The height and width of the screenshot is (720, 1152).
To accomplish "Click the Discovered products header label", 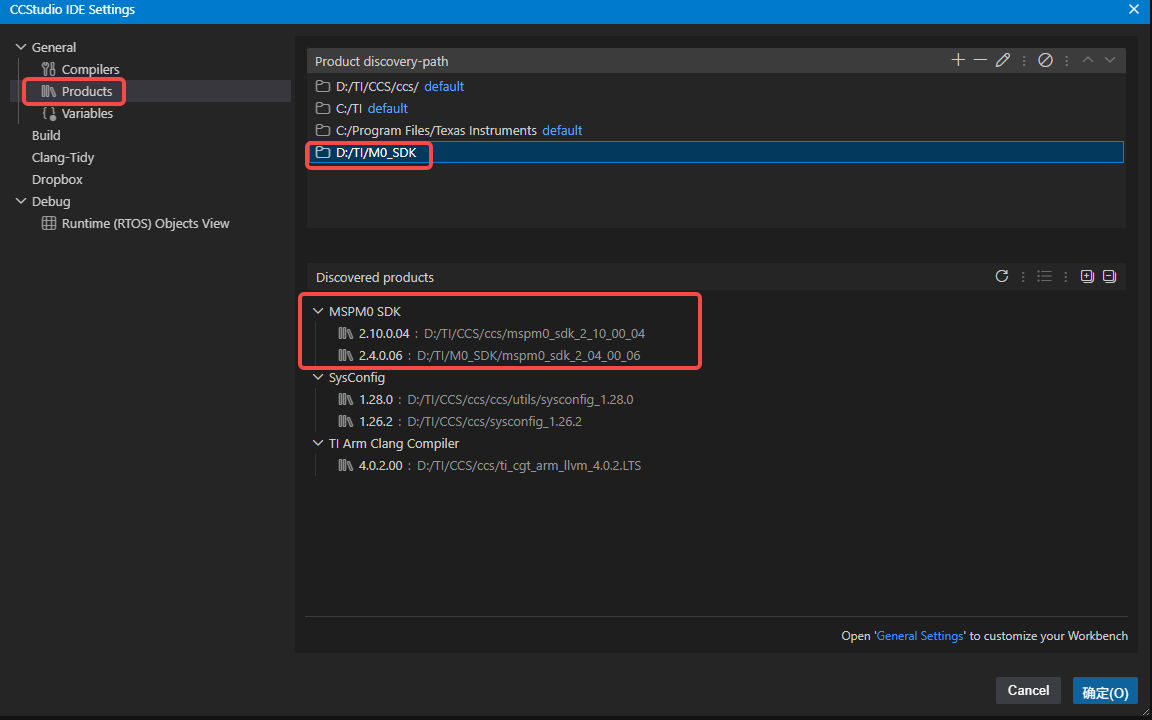I will 375,278.
